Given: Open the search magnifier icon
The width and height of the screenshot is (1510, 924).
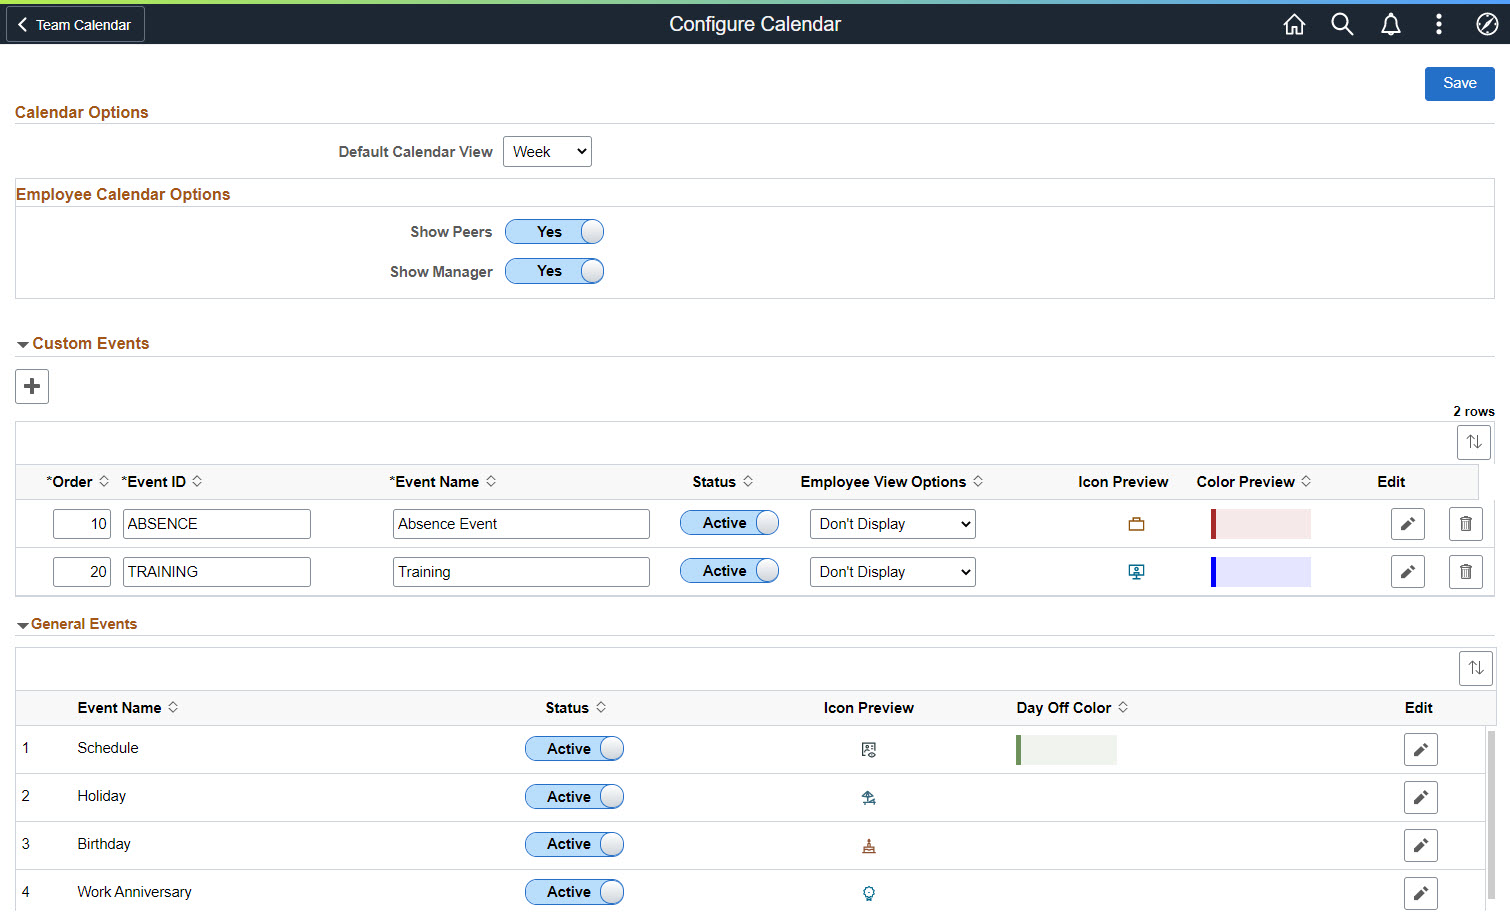Looking at the screenshot, I should (x=1342, y=24).
